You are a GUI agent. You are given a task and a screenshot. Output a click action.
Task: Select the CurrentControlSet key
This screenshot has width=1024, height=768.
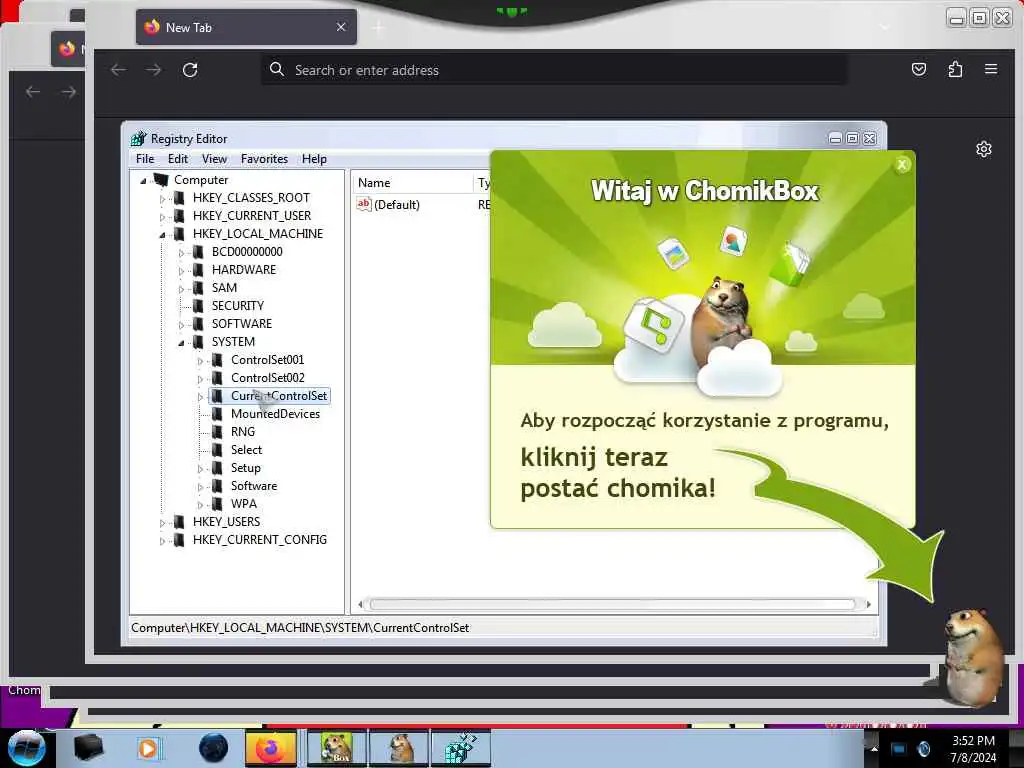click(279, 396)
